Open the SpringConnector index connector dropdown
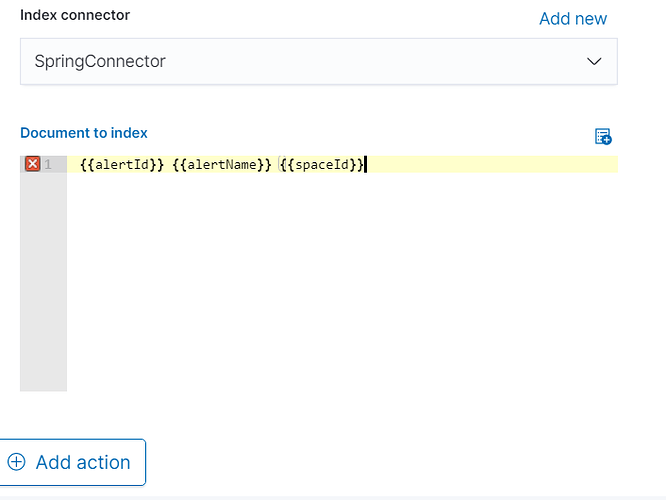 point(318,61)
